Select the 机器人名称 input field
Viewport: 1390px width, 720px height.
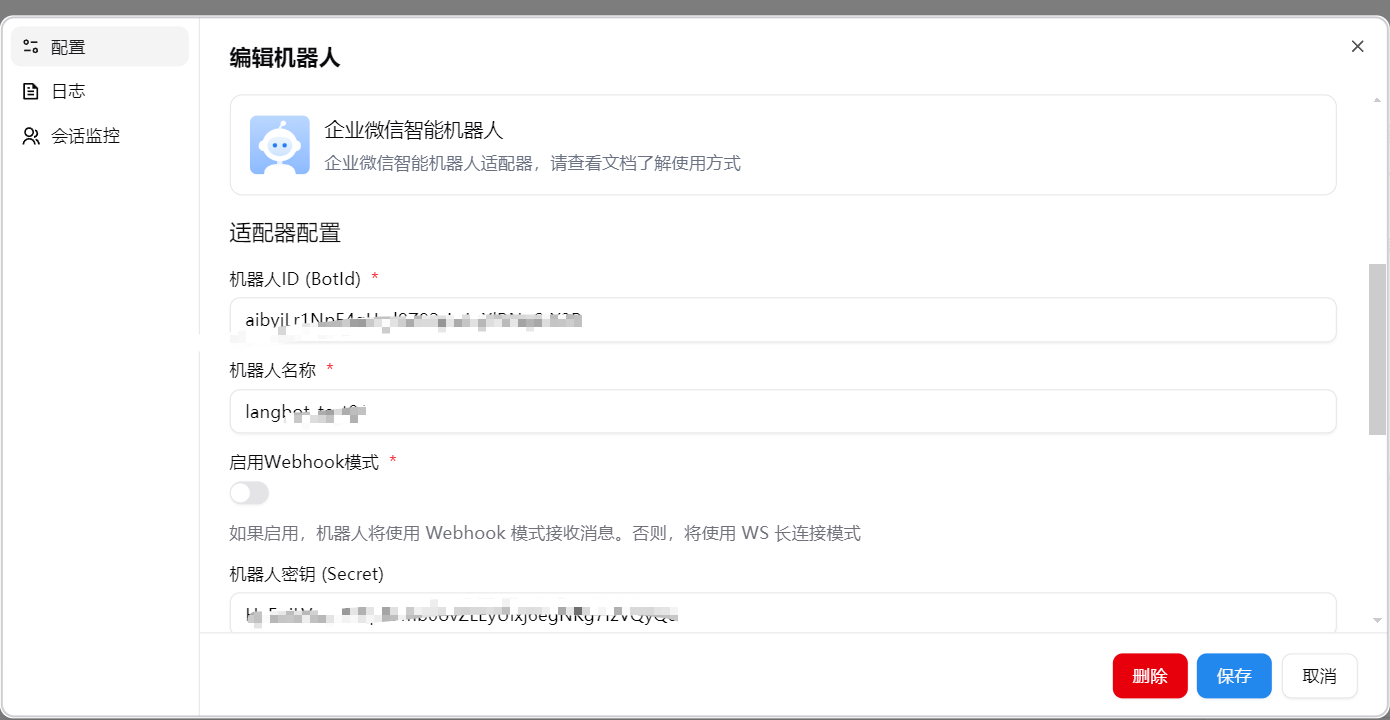780,411
